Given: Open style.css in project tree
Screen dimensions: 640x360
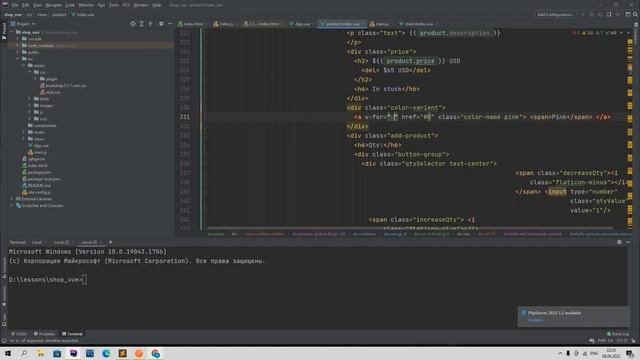Looking at the screenshot, I should [x=51, y=92].
